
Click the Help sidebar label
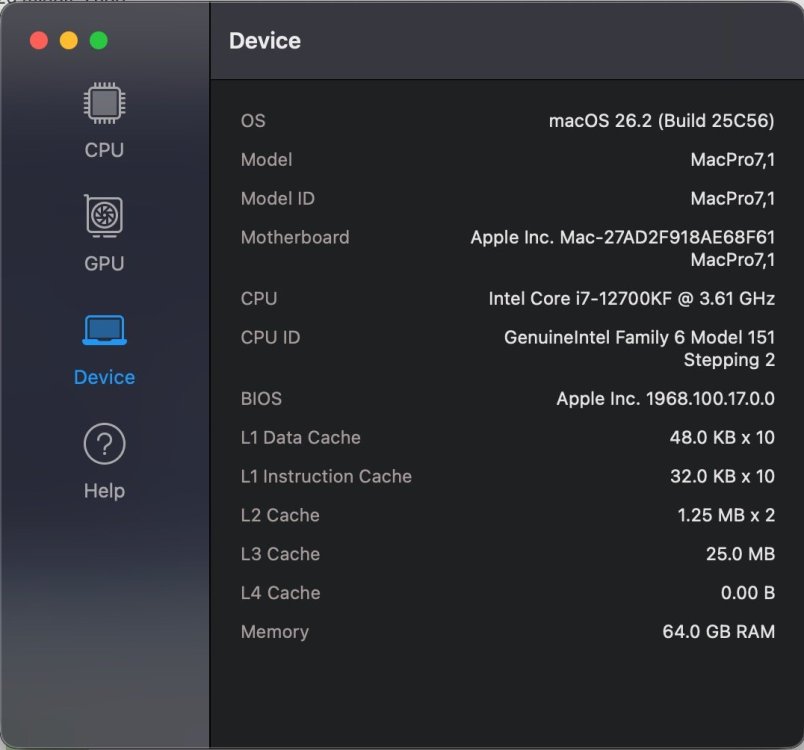[104, 491]
